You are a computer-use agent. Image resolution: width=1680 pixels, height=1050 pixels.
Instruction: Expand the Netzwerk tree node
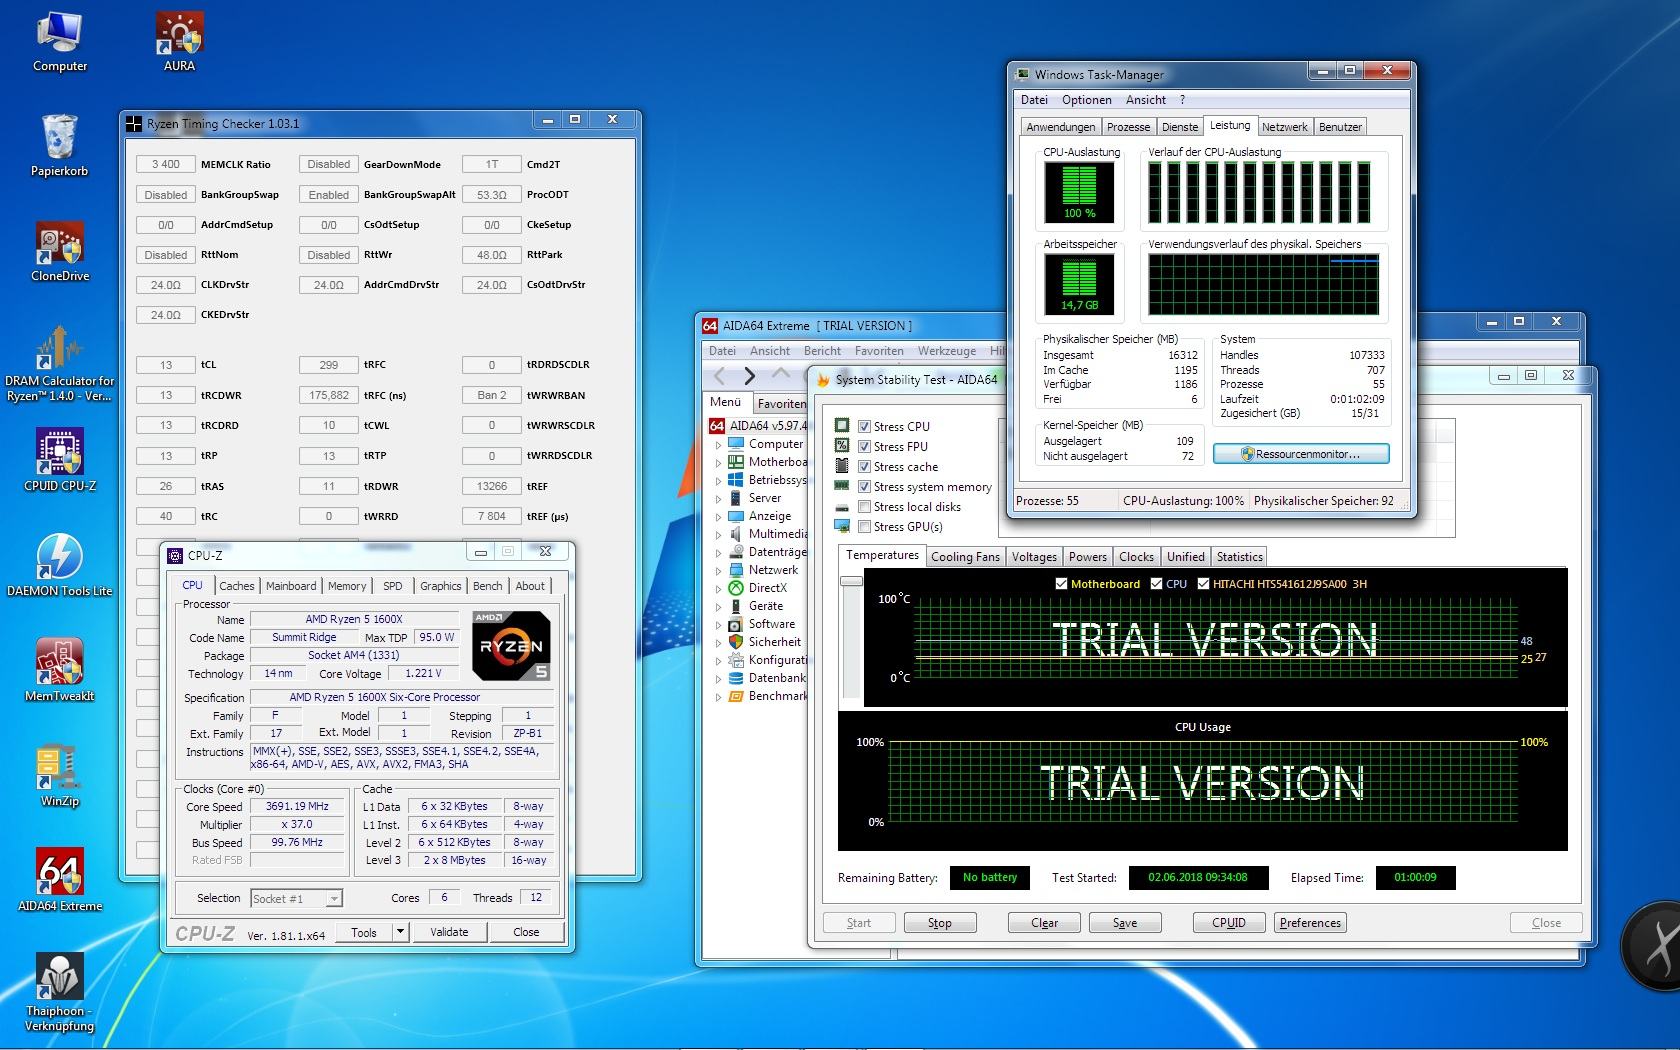tap(718, 570)
